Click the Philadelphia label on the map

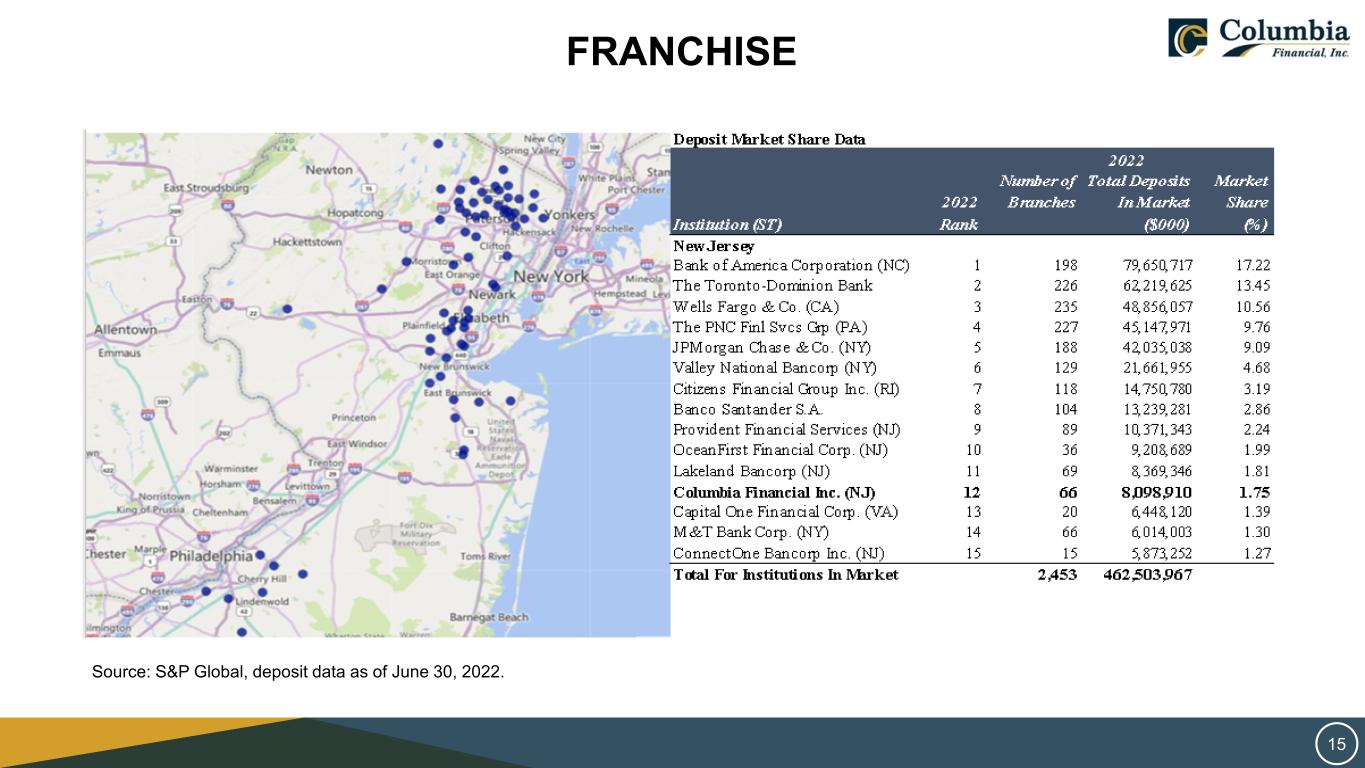coord(211,555)
